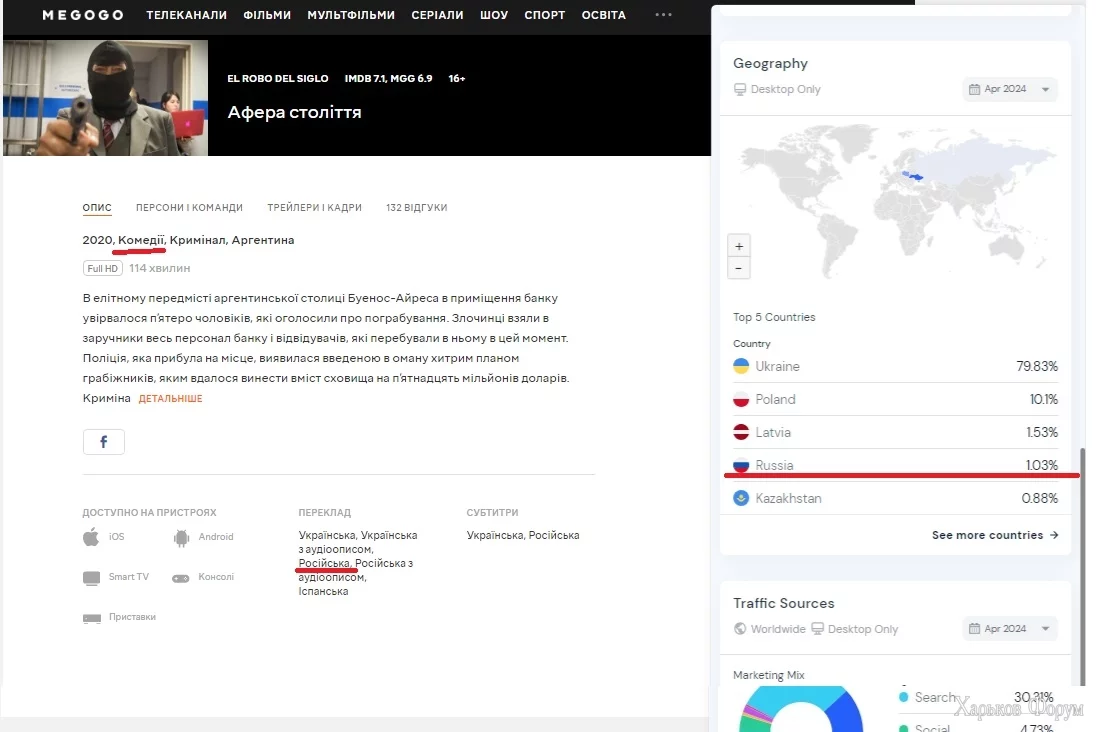The image size is (1096, 732).
Task: Open the ОСВІТА menu item
Action: pyautogui.click(x=604, y=15)
